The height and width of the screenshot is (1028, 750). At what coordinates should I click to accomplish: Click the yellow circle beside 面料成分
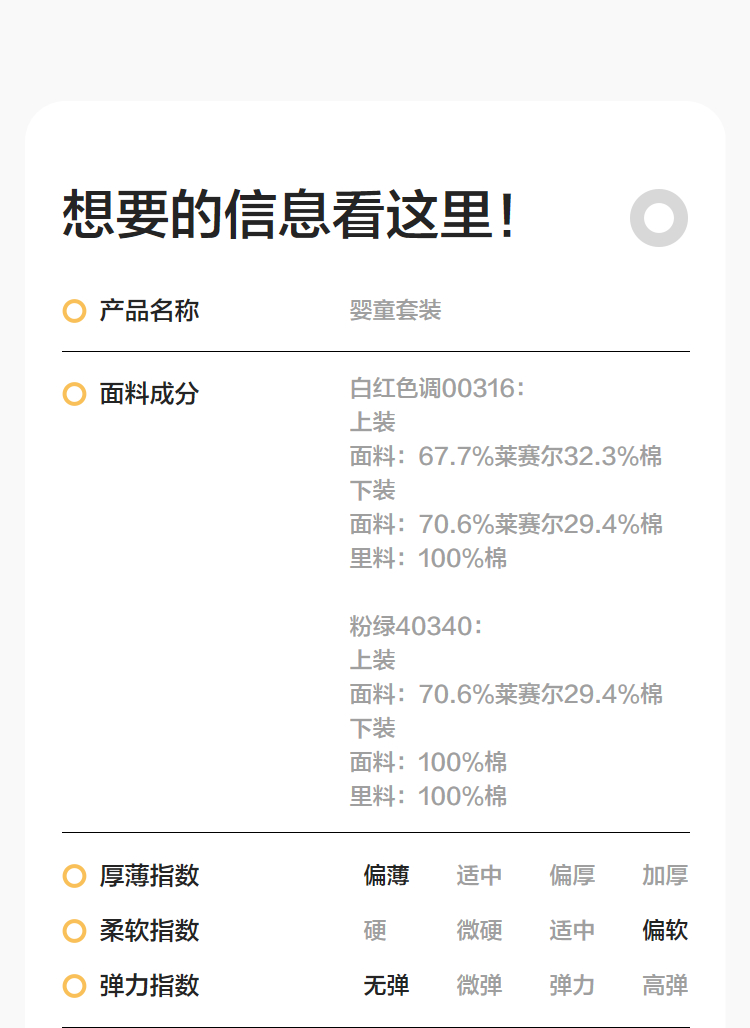tap(74, 394)
